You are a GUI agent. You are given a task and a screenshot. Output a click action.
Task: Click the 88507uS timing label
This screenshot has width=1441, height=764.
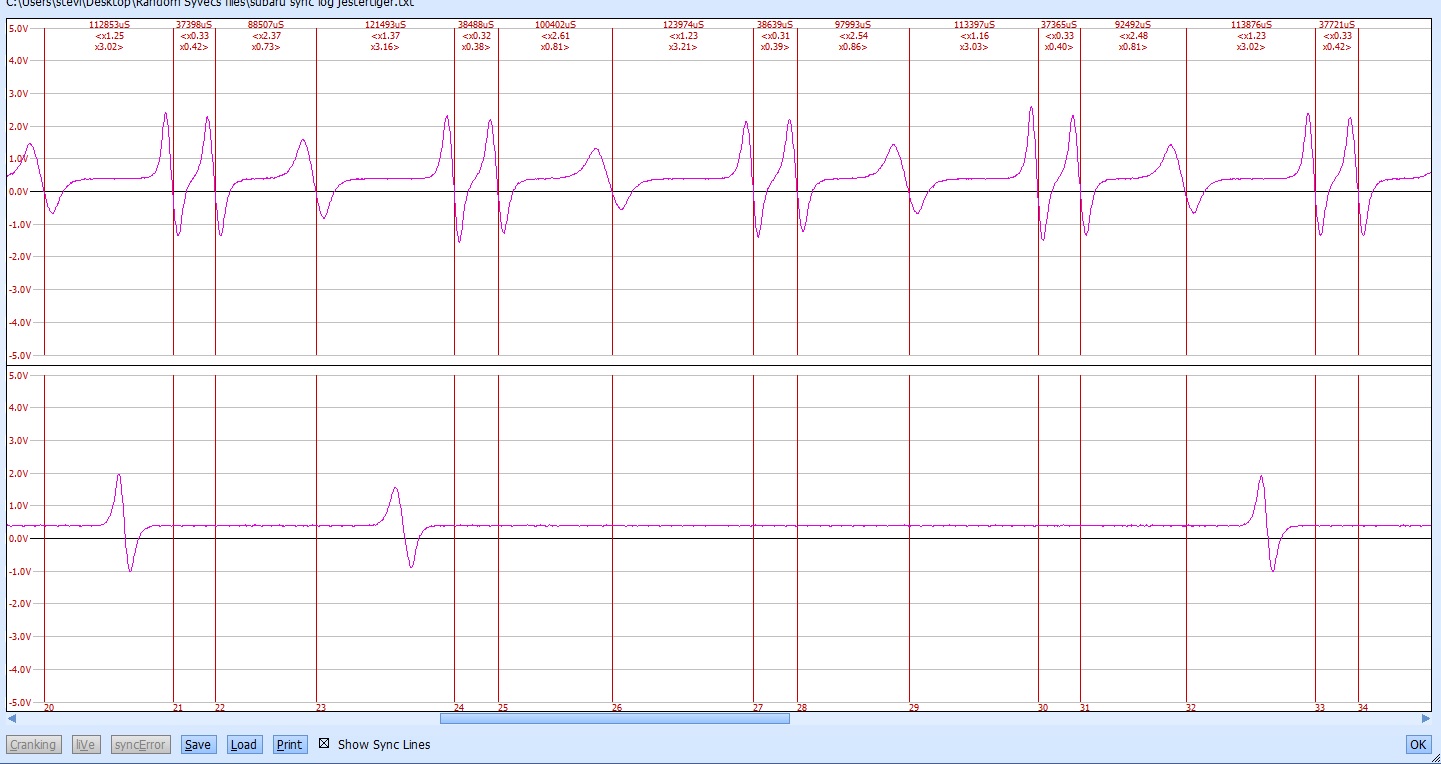[x=266, y=24]
